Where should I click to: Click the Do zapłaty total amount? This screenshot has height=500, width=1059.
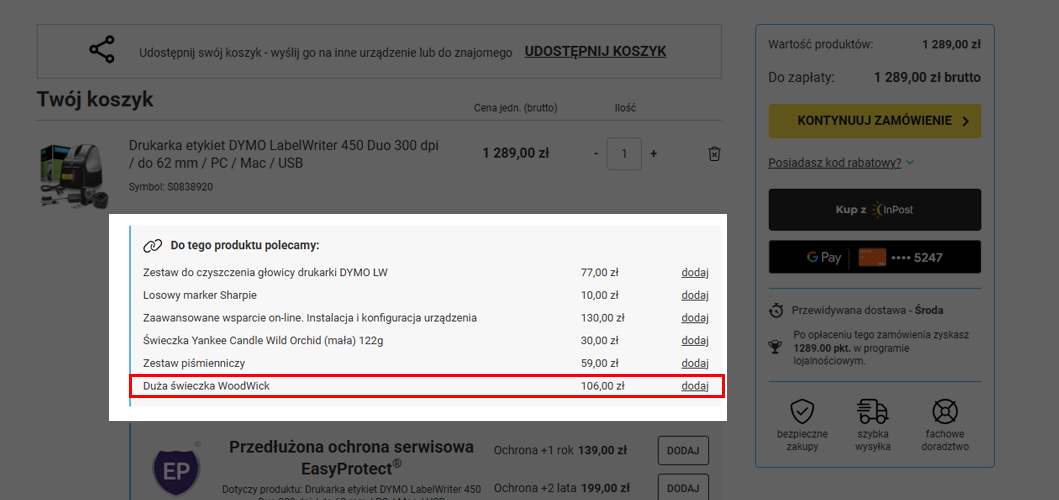[x=927, y=78]
